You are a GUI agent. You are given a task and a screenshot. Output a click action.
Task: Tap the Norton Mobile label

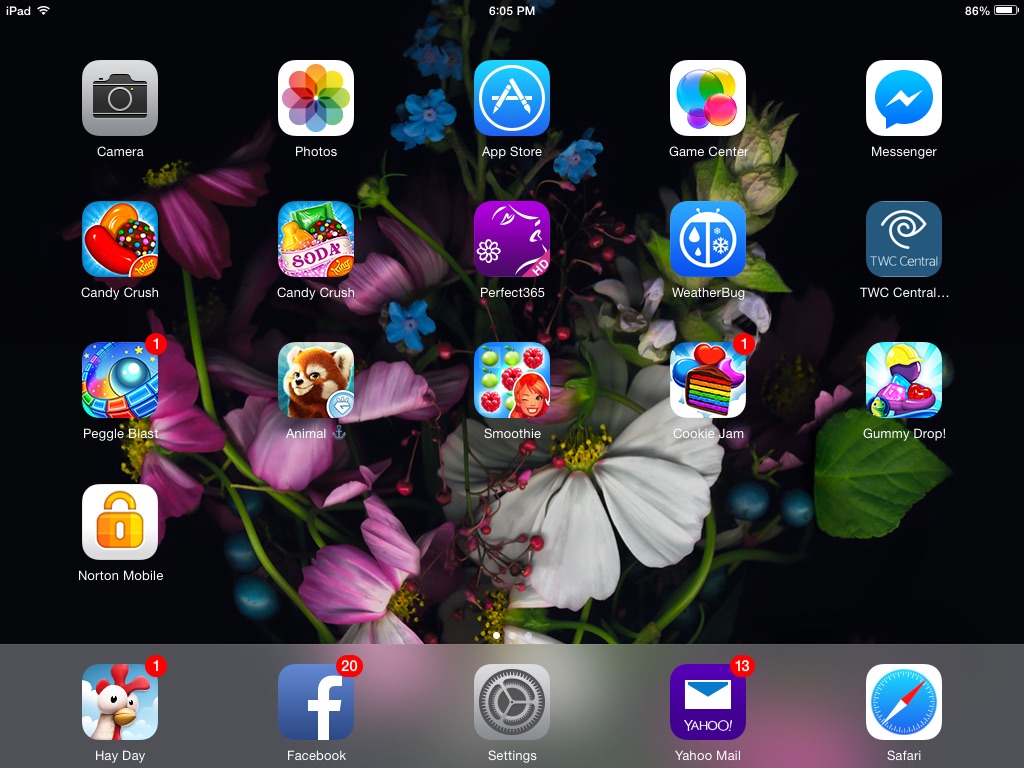coord(120,575)
